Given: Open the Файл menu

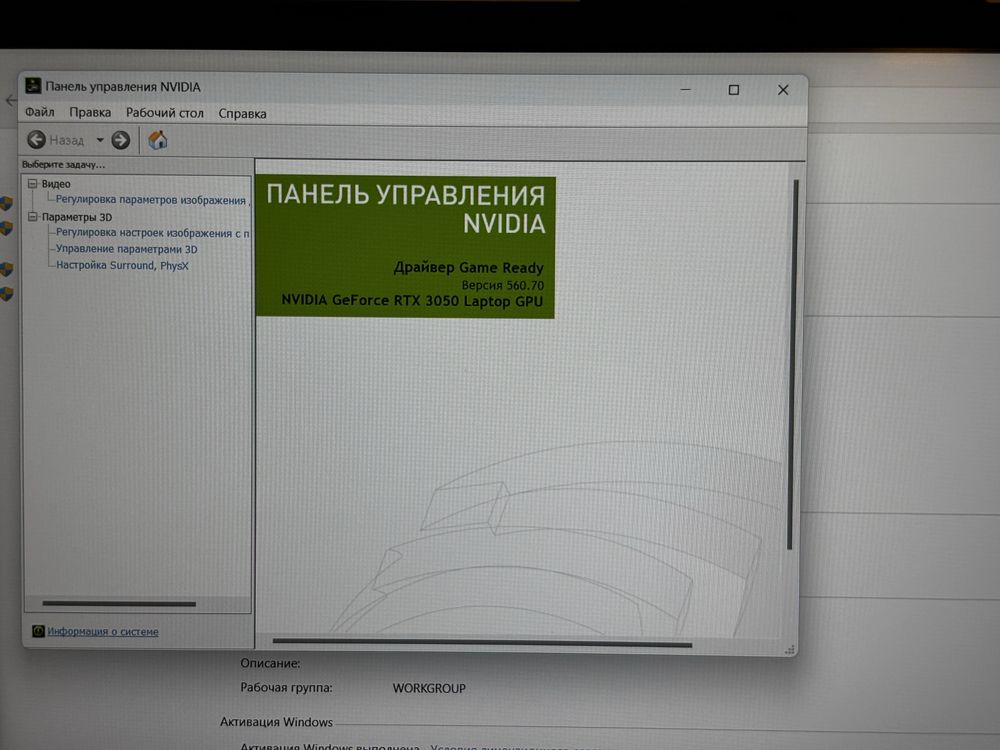Looking at the screenshot, I should pyautogui.click(x=40, y=112).
